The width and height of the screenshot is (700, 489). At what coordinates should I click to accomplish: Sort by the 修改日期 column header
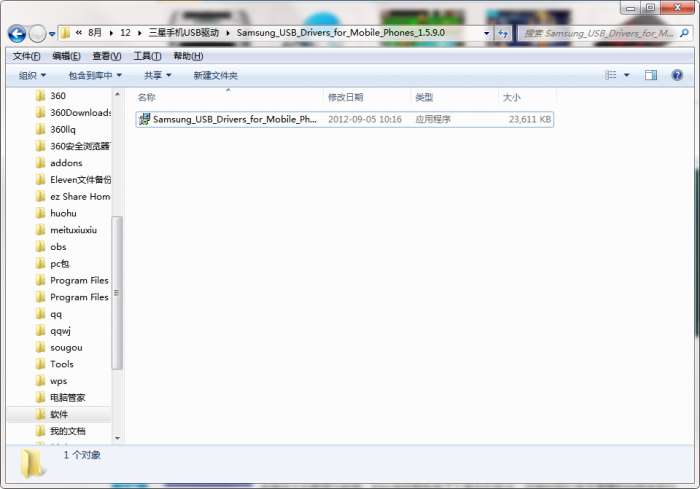[x=366, y=97]
